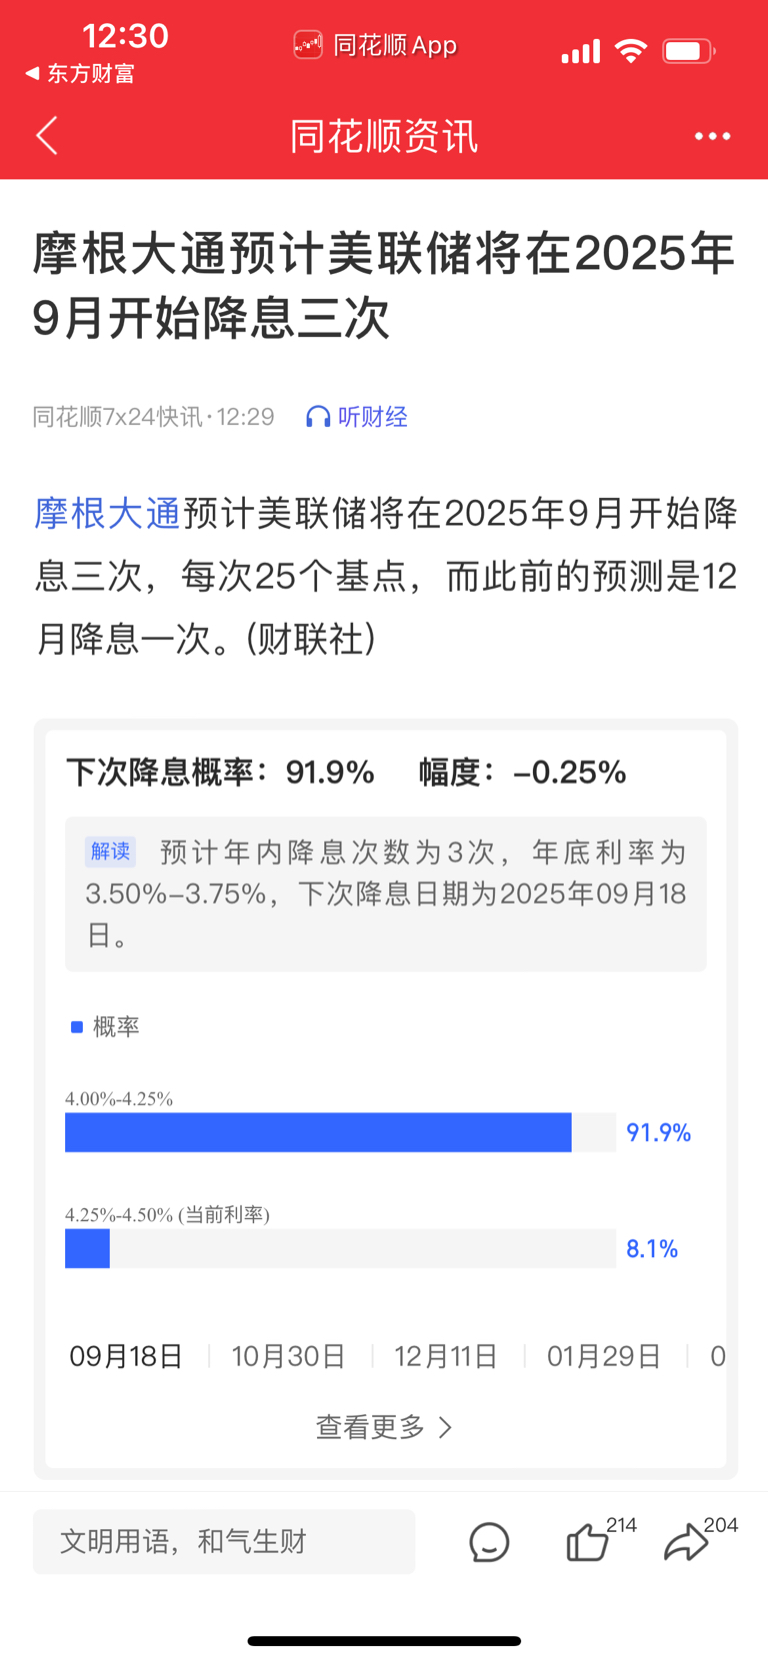Open the three-dot more menu

[712, 136]
